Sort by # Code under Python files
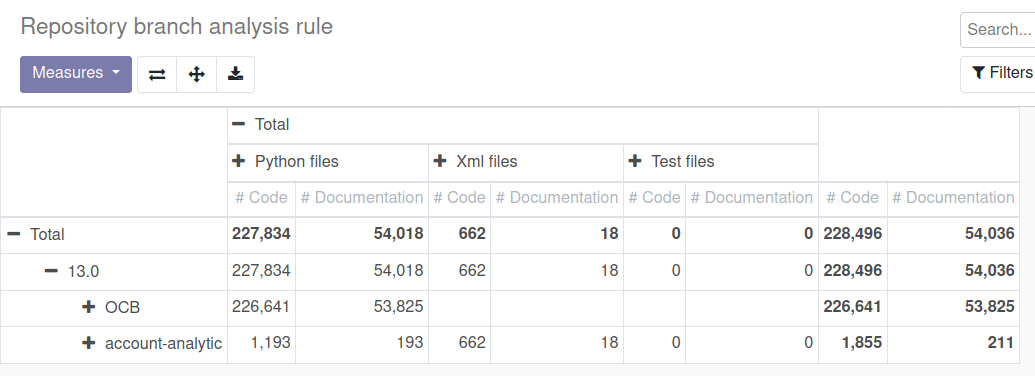Viewport: 1035px width, 376px height. coord(261,199)
